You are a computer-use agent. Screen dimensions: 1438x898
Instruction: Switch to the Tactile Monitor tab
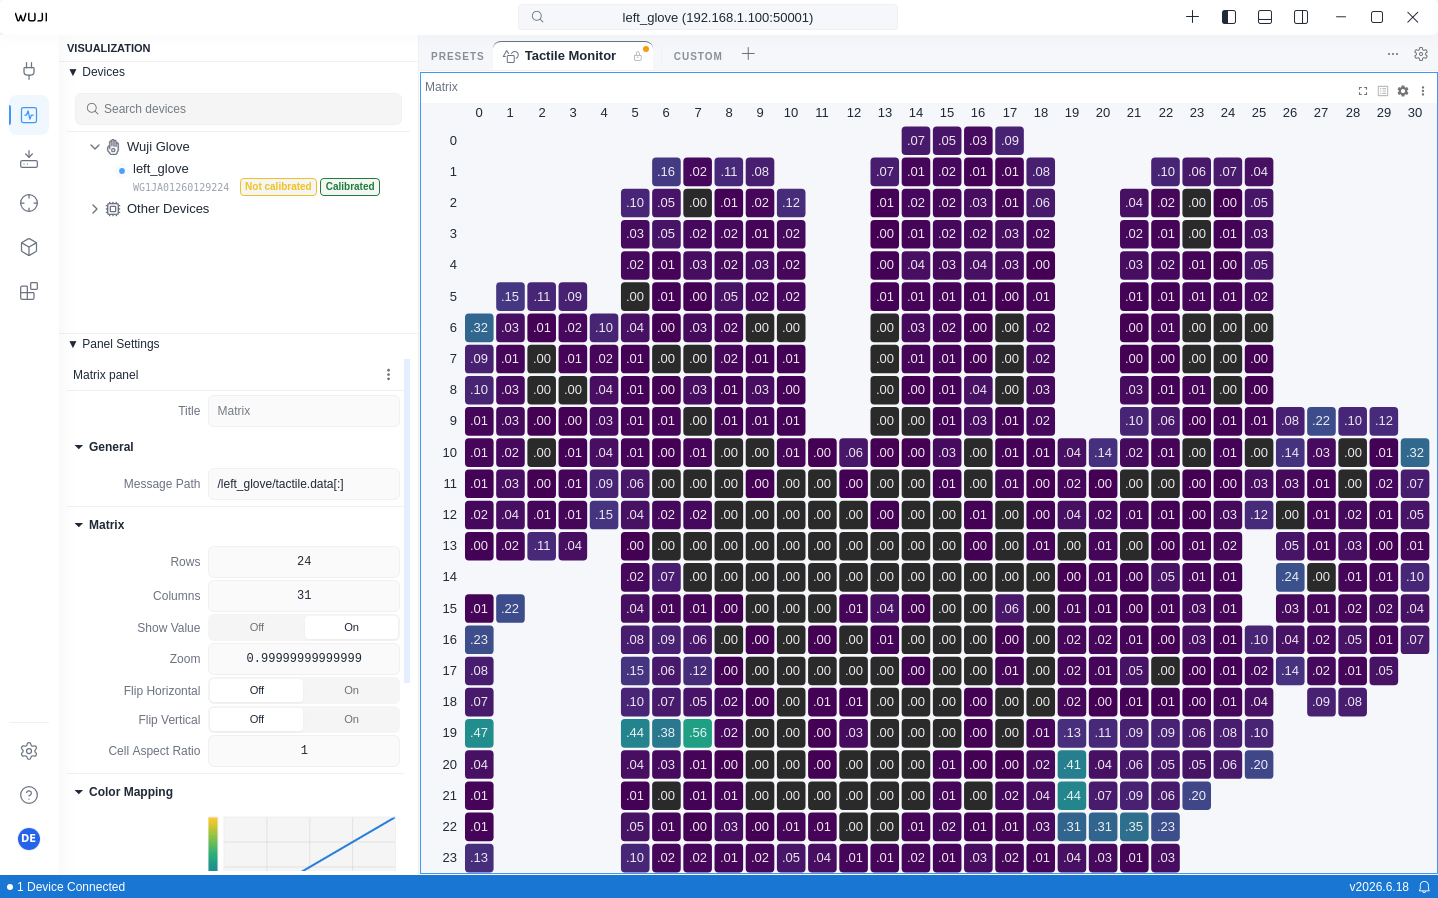(x=570, y=56)
